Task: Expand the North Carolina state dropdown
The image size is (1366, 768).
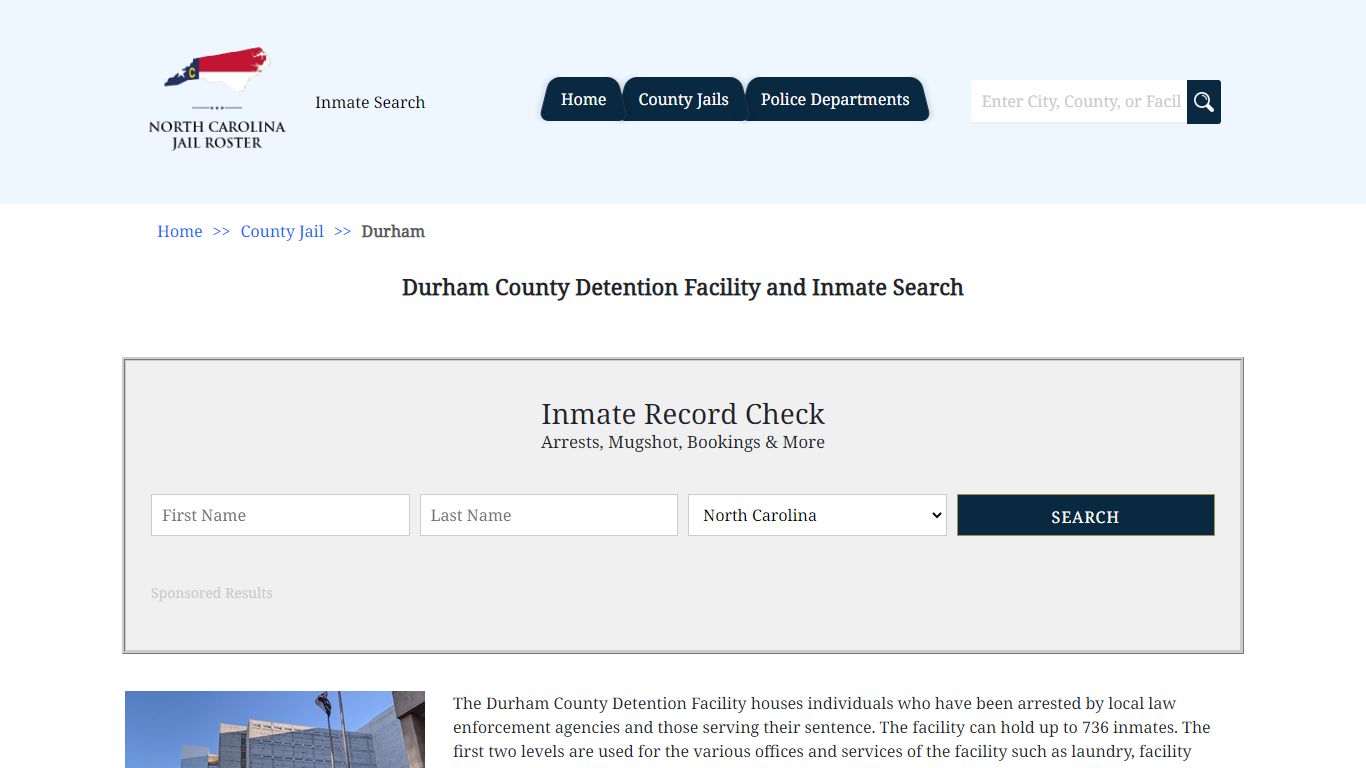Action: pos(817,515)
